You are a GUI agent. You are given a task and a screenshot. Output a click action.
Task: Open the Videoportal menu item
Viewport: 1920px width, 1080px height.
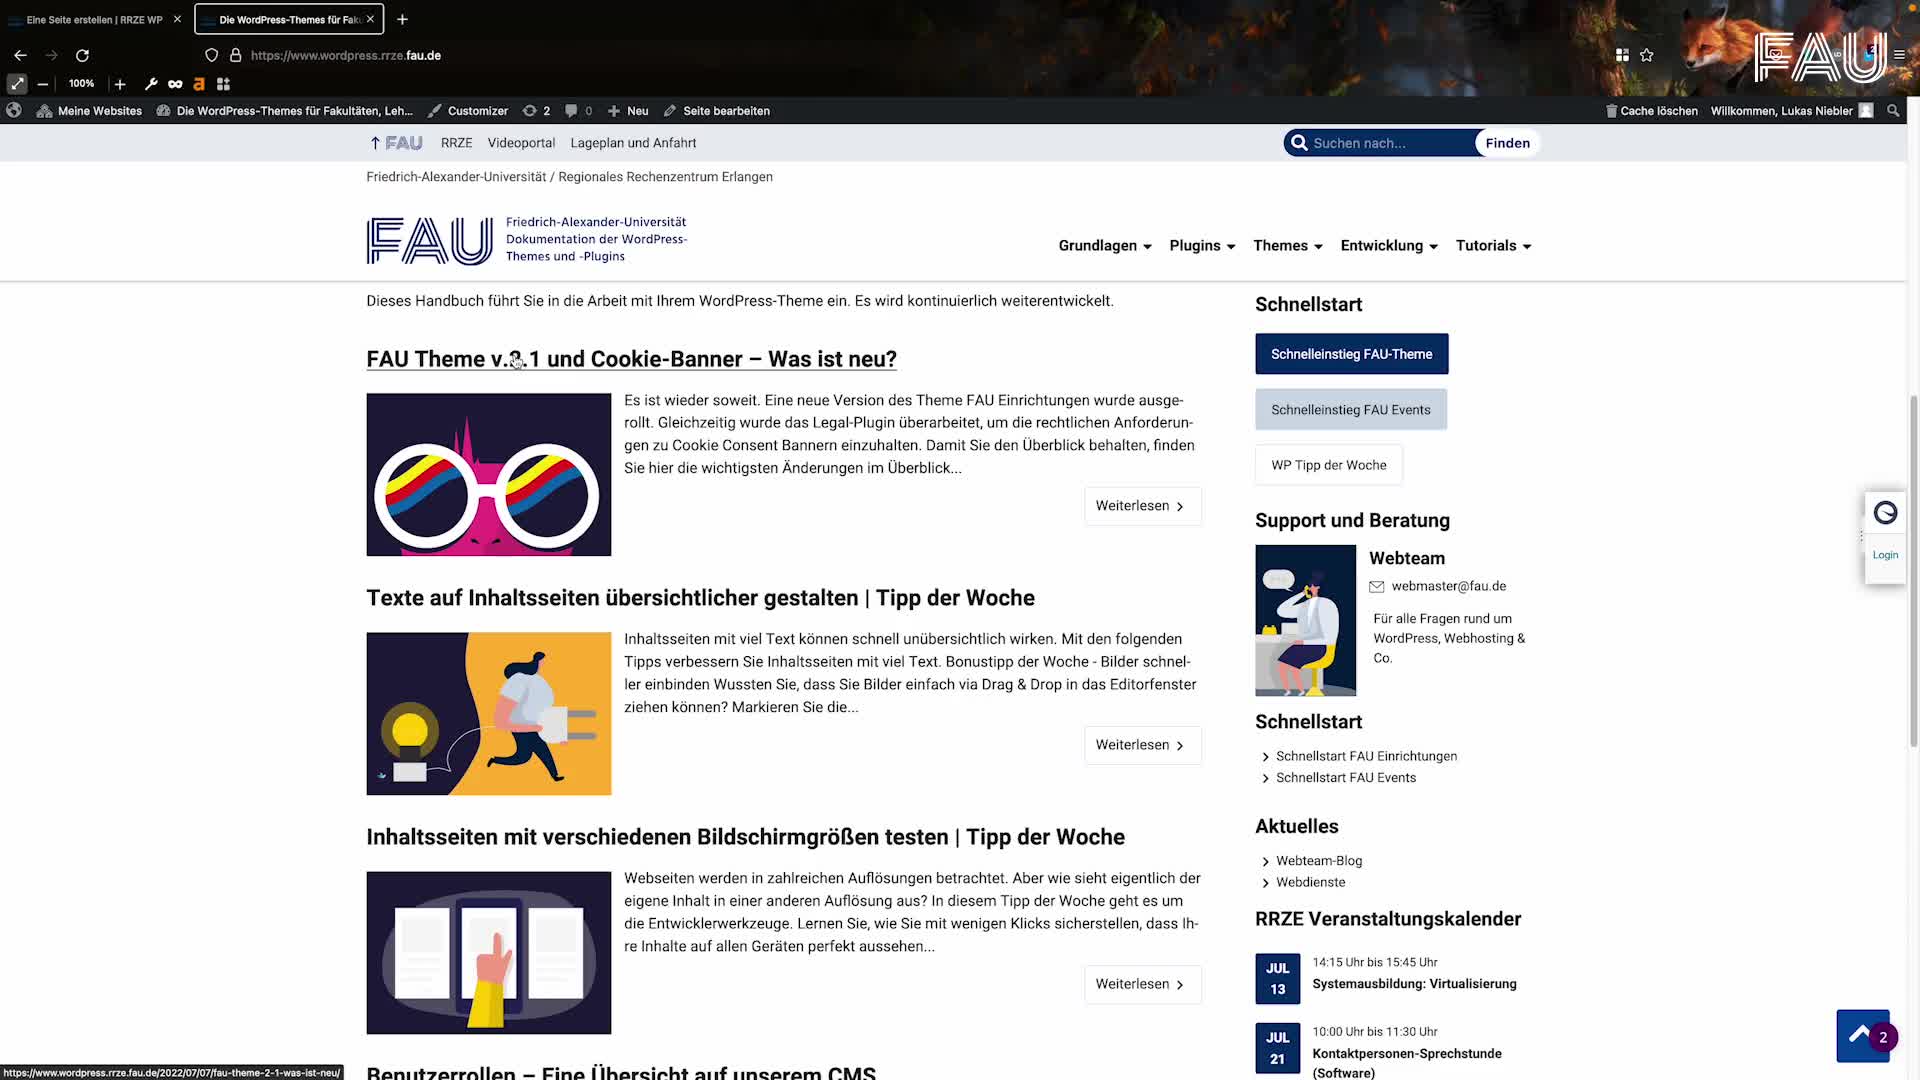pos(521,143)
